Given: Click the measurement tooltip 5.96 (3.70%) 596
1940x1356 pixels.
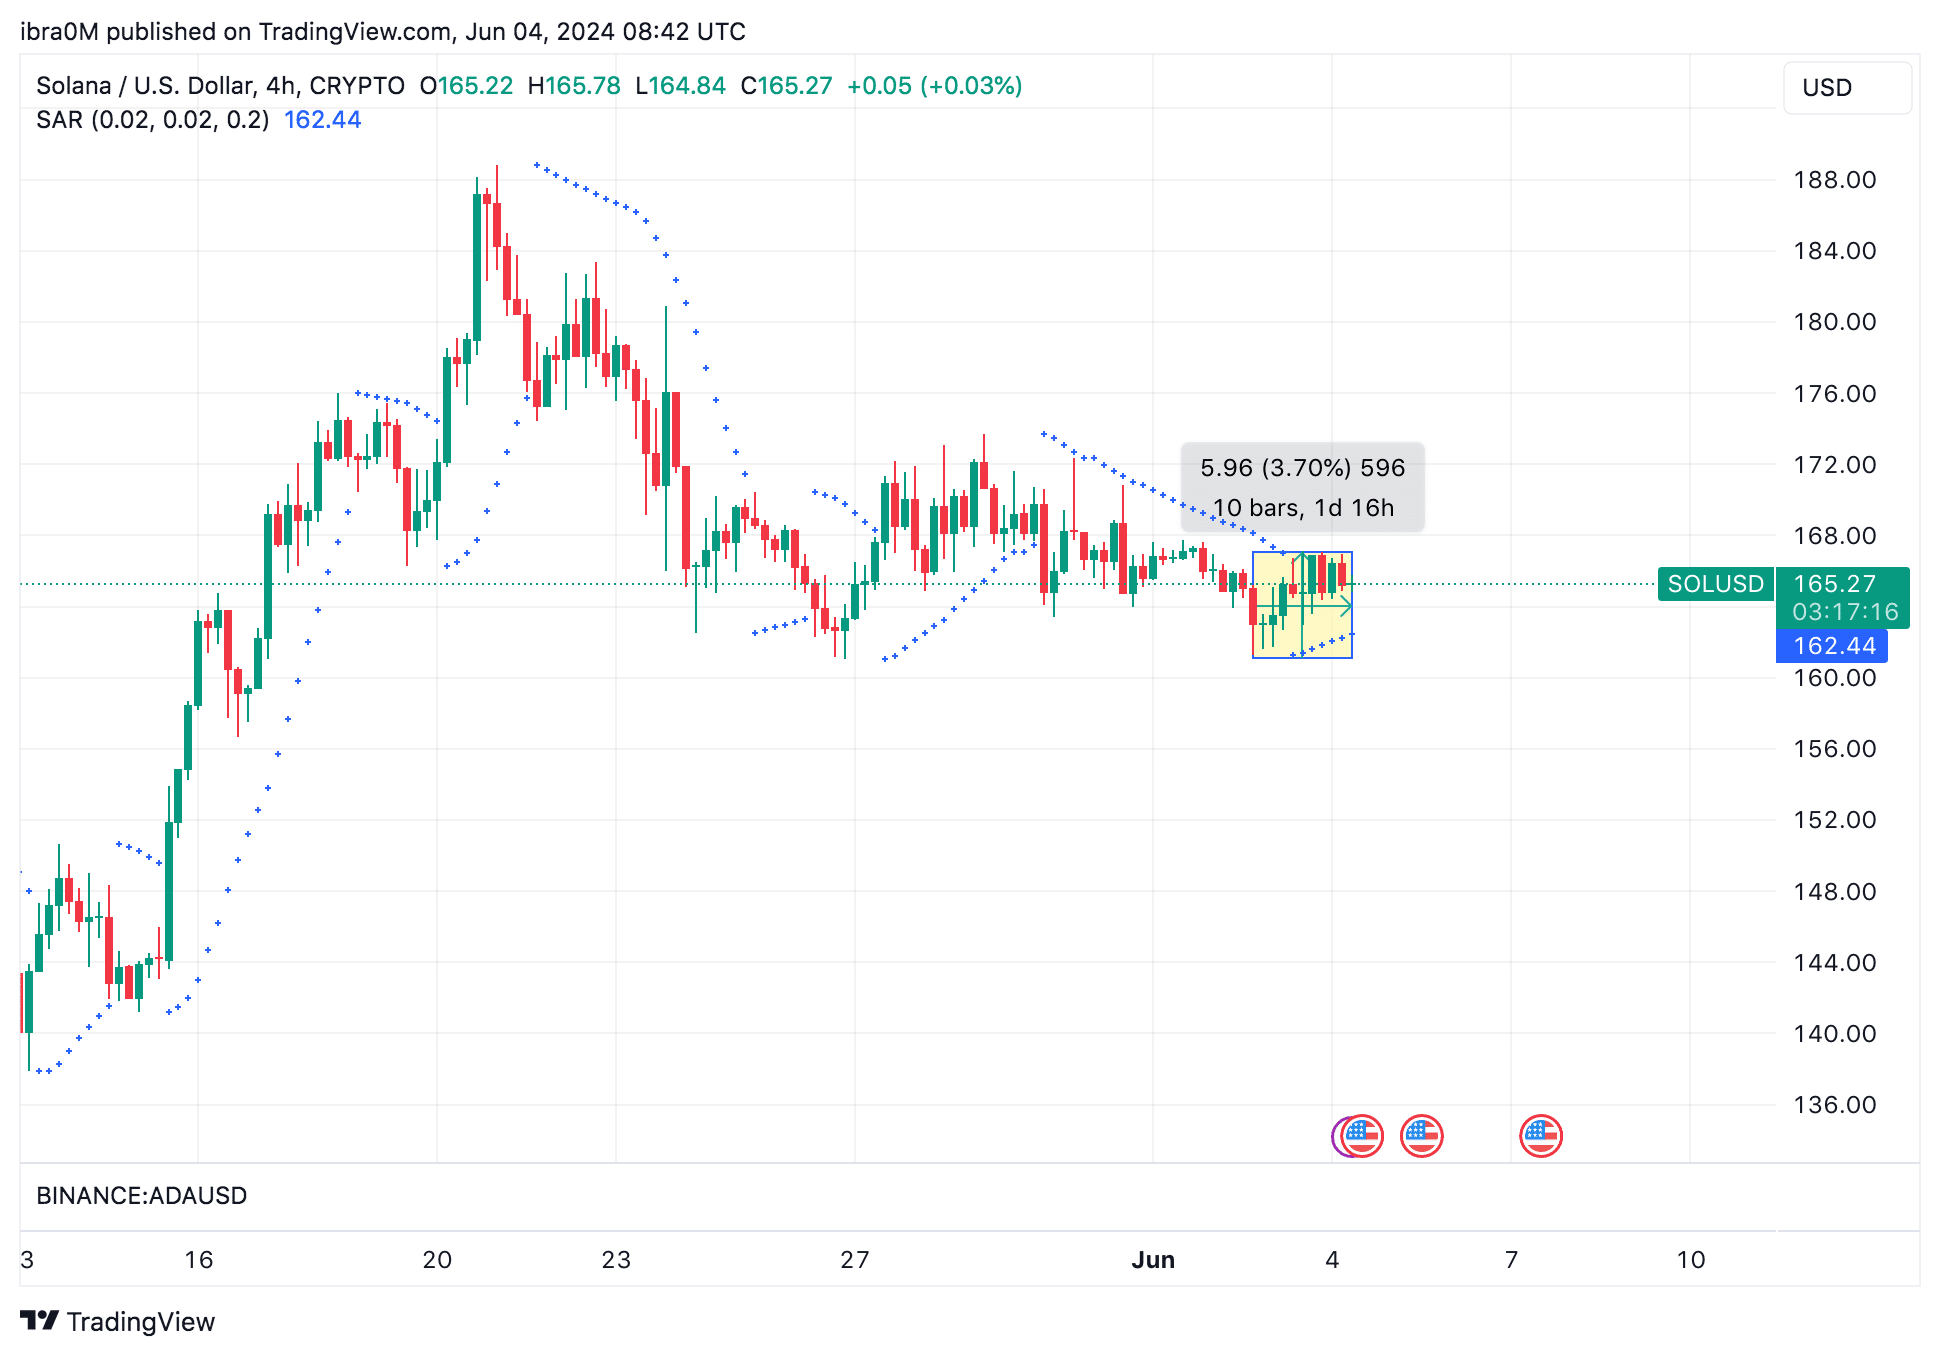Looking at the screenshot, I should 1302,468.
